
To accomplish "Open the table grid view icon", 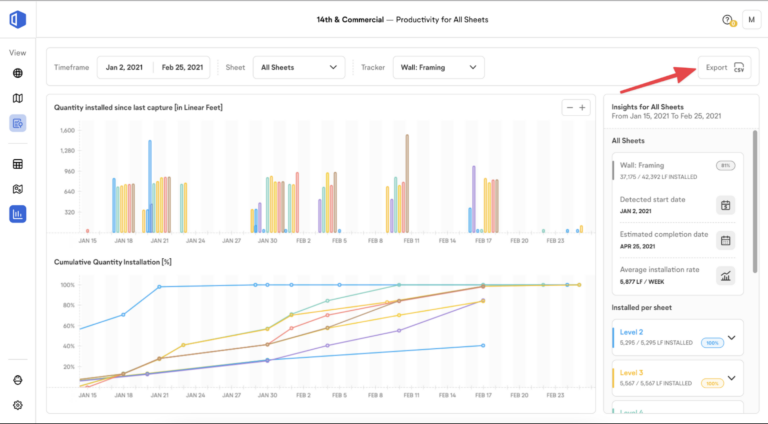I will point(18,164).
